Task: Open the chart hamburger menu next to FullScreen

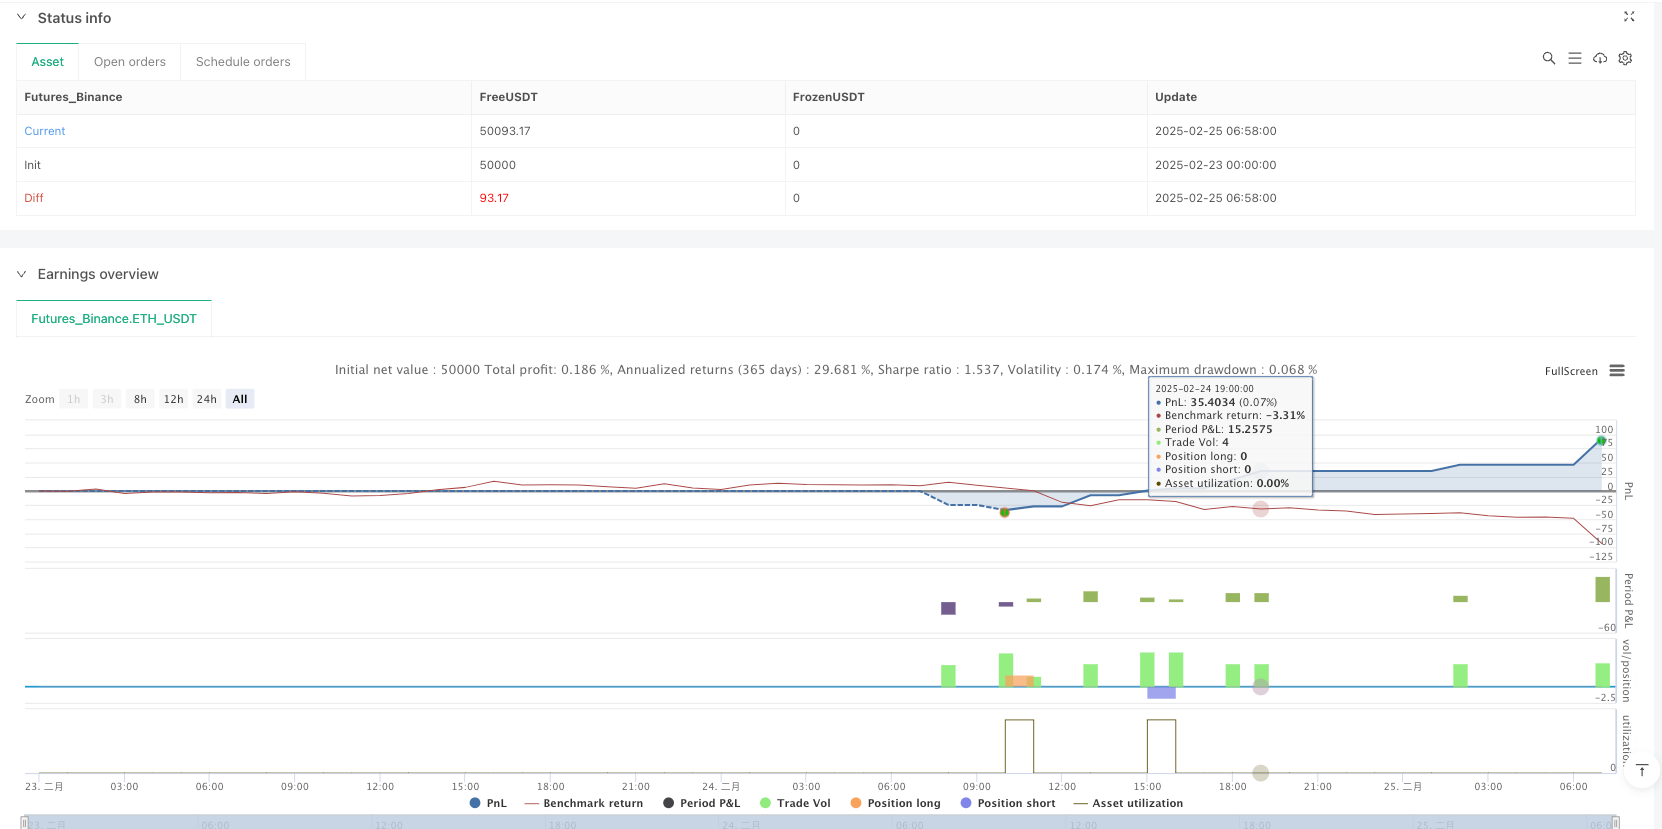Action: 1617,371
